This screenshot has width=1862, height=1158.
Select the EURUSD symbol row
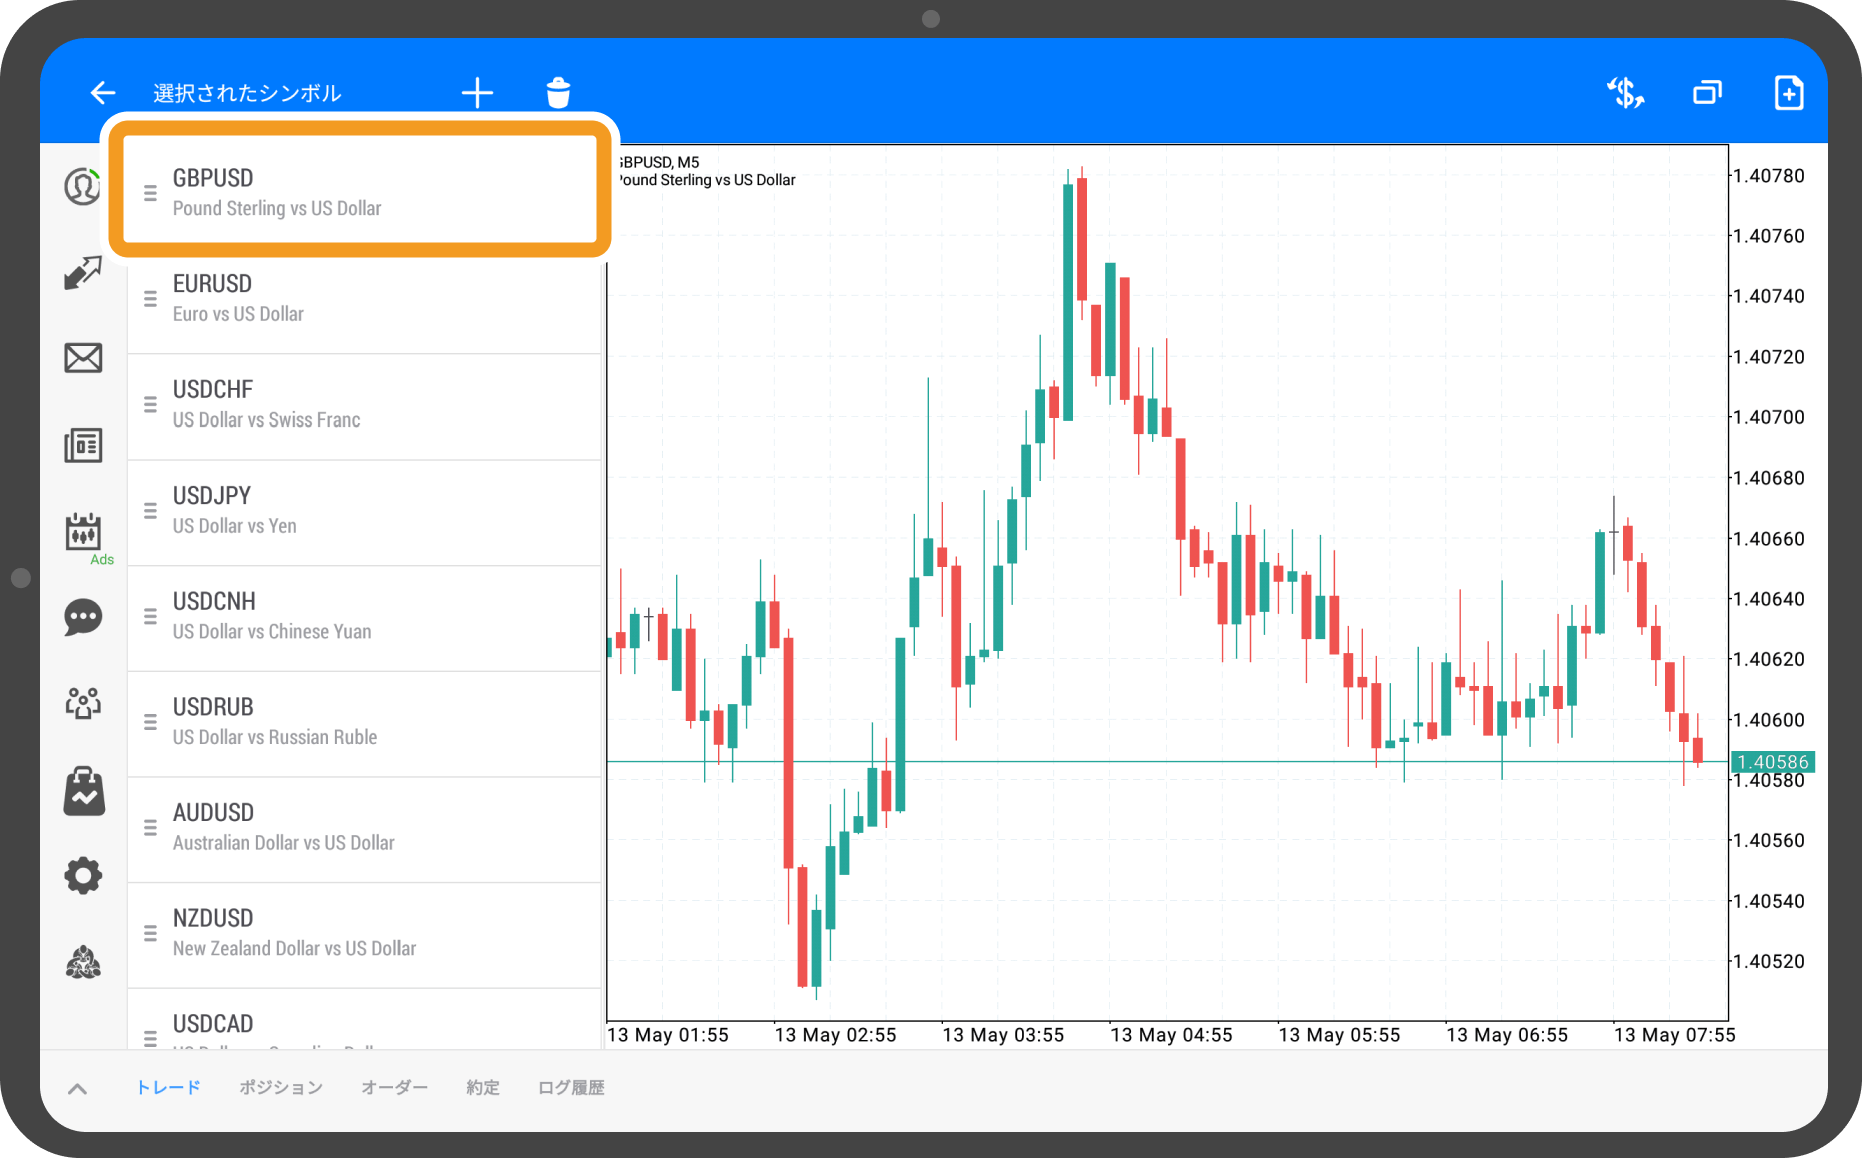[363, 300]
